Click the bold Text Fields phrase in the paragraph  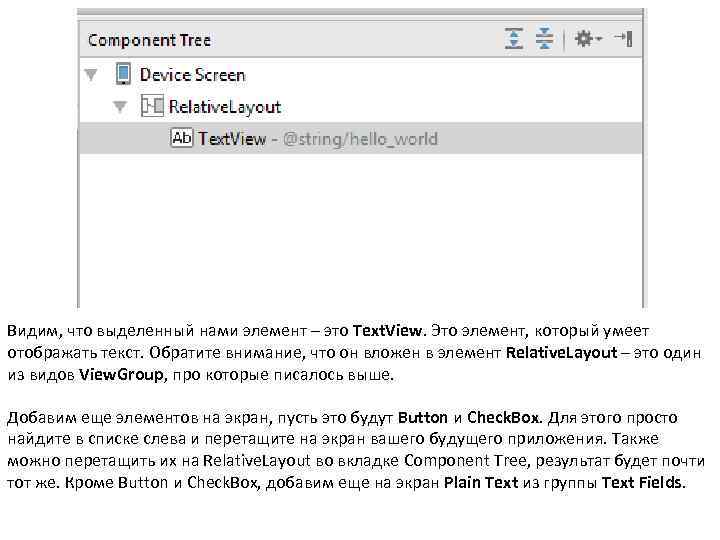[642, 482]
